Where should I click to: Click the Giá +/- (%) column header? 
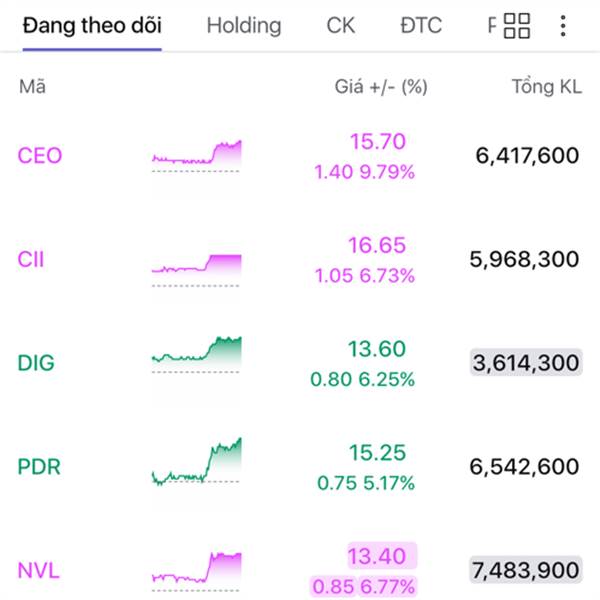point(380,87)
